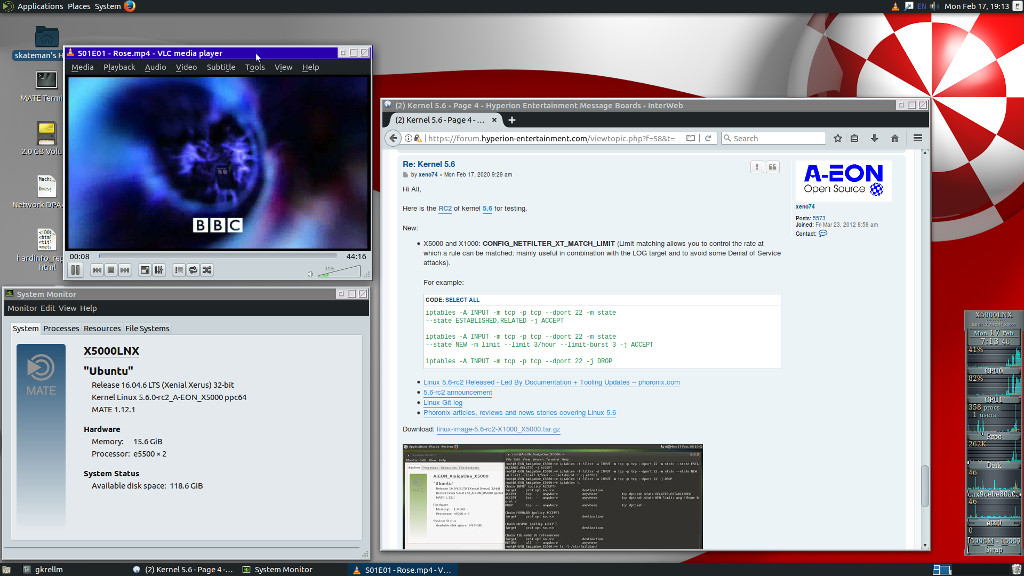Open Applications menu in top panel
1024x576 pixels.
pyautogui.click(x=40, y=7)
